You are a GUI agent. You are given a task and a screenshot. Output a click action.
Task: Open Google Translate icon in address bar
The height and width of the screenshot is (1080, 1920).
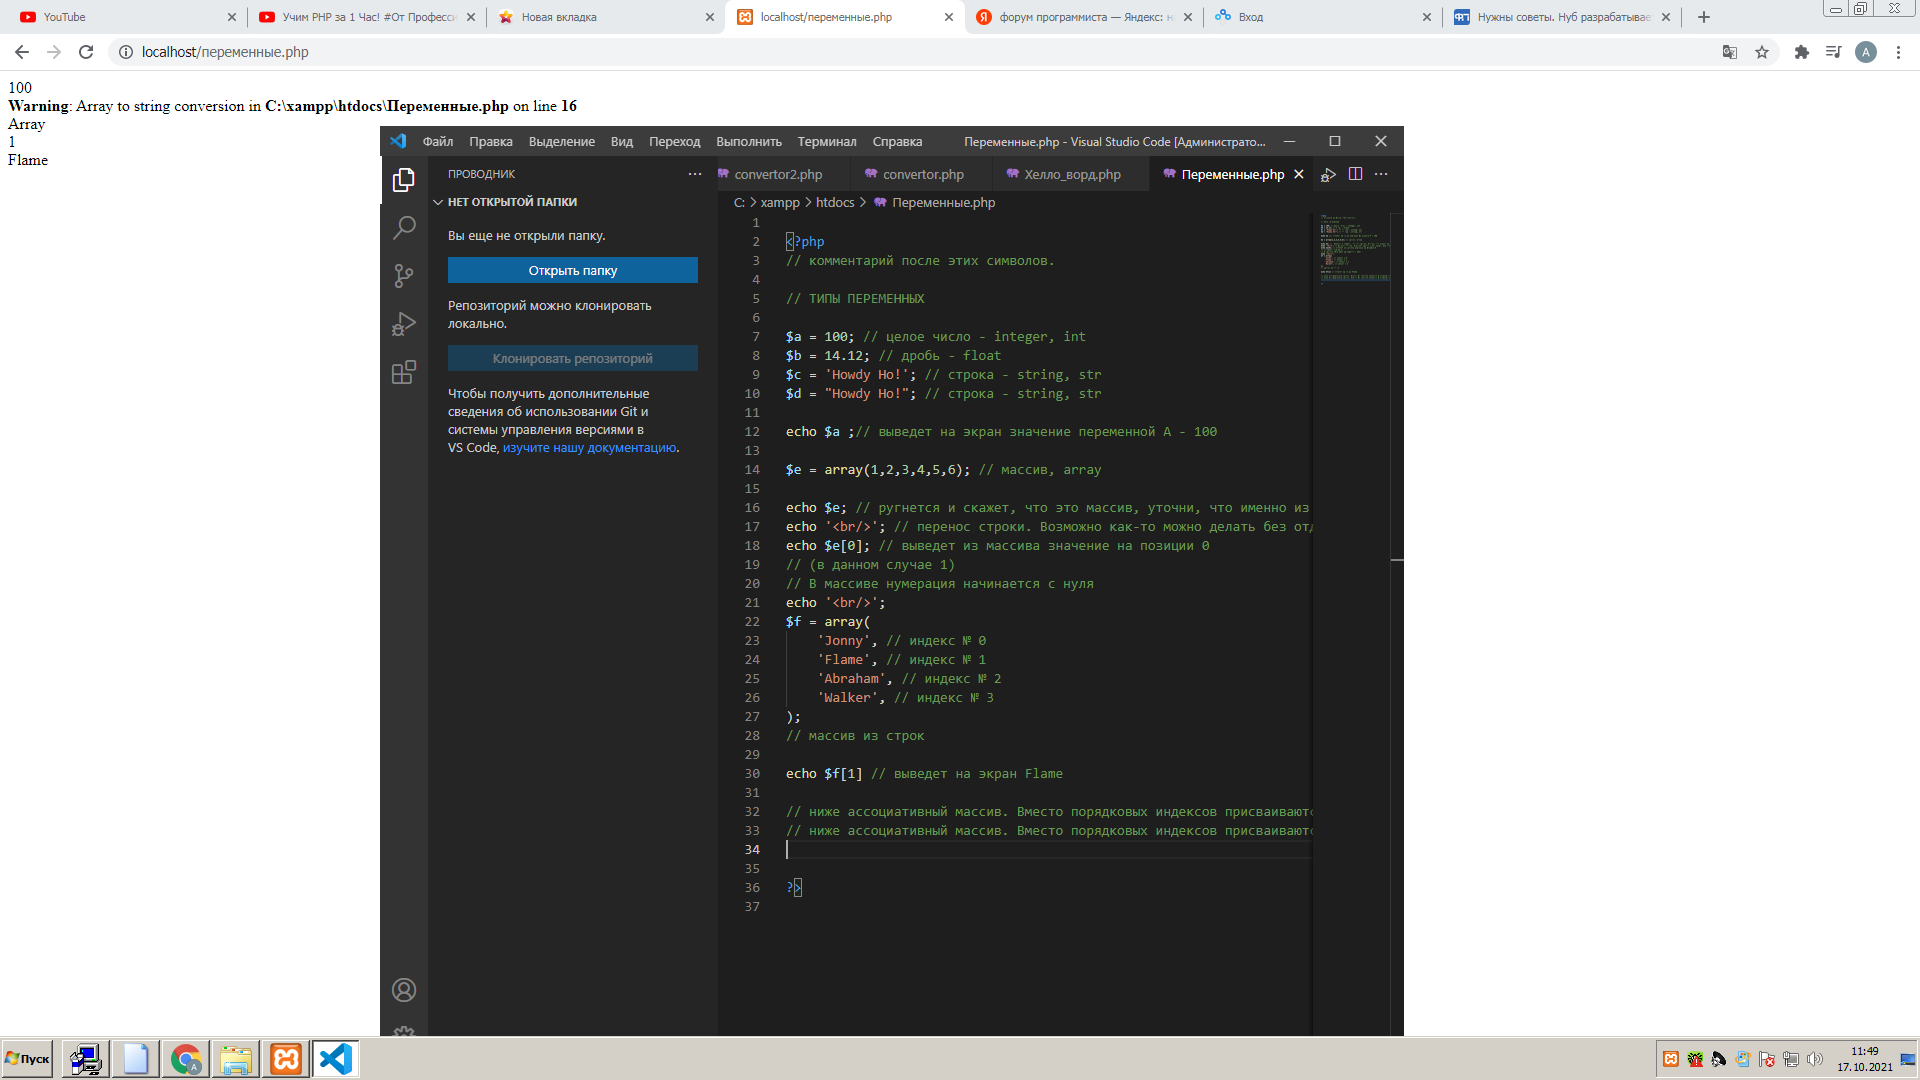(x=1730, y=52)
